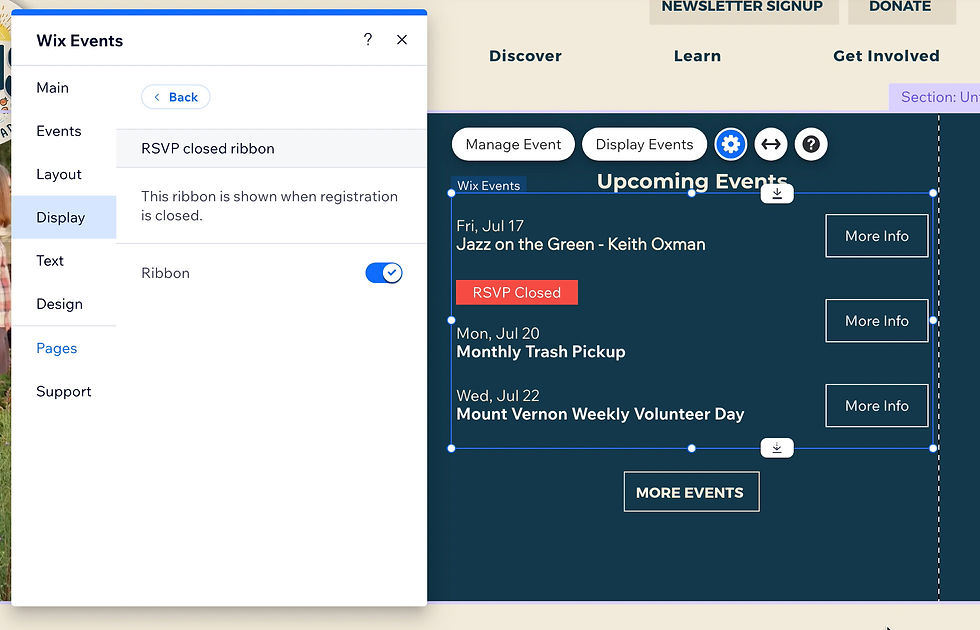Viewport: 980px width, 630px height.
Task: Click the Fri, Jul 17 date
Action: tap(490, 226)
